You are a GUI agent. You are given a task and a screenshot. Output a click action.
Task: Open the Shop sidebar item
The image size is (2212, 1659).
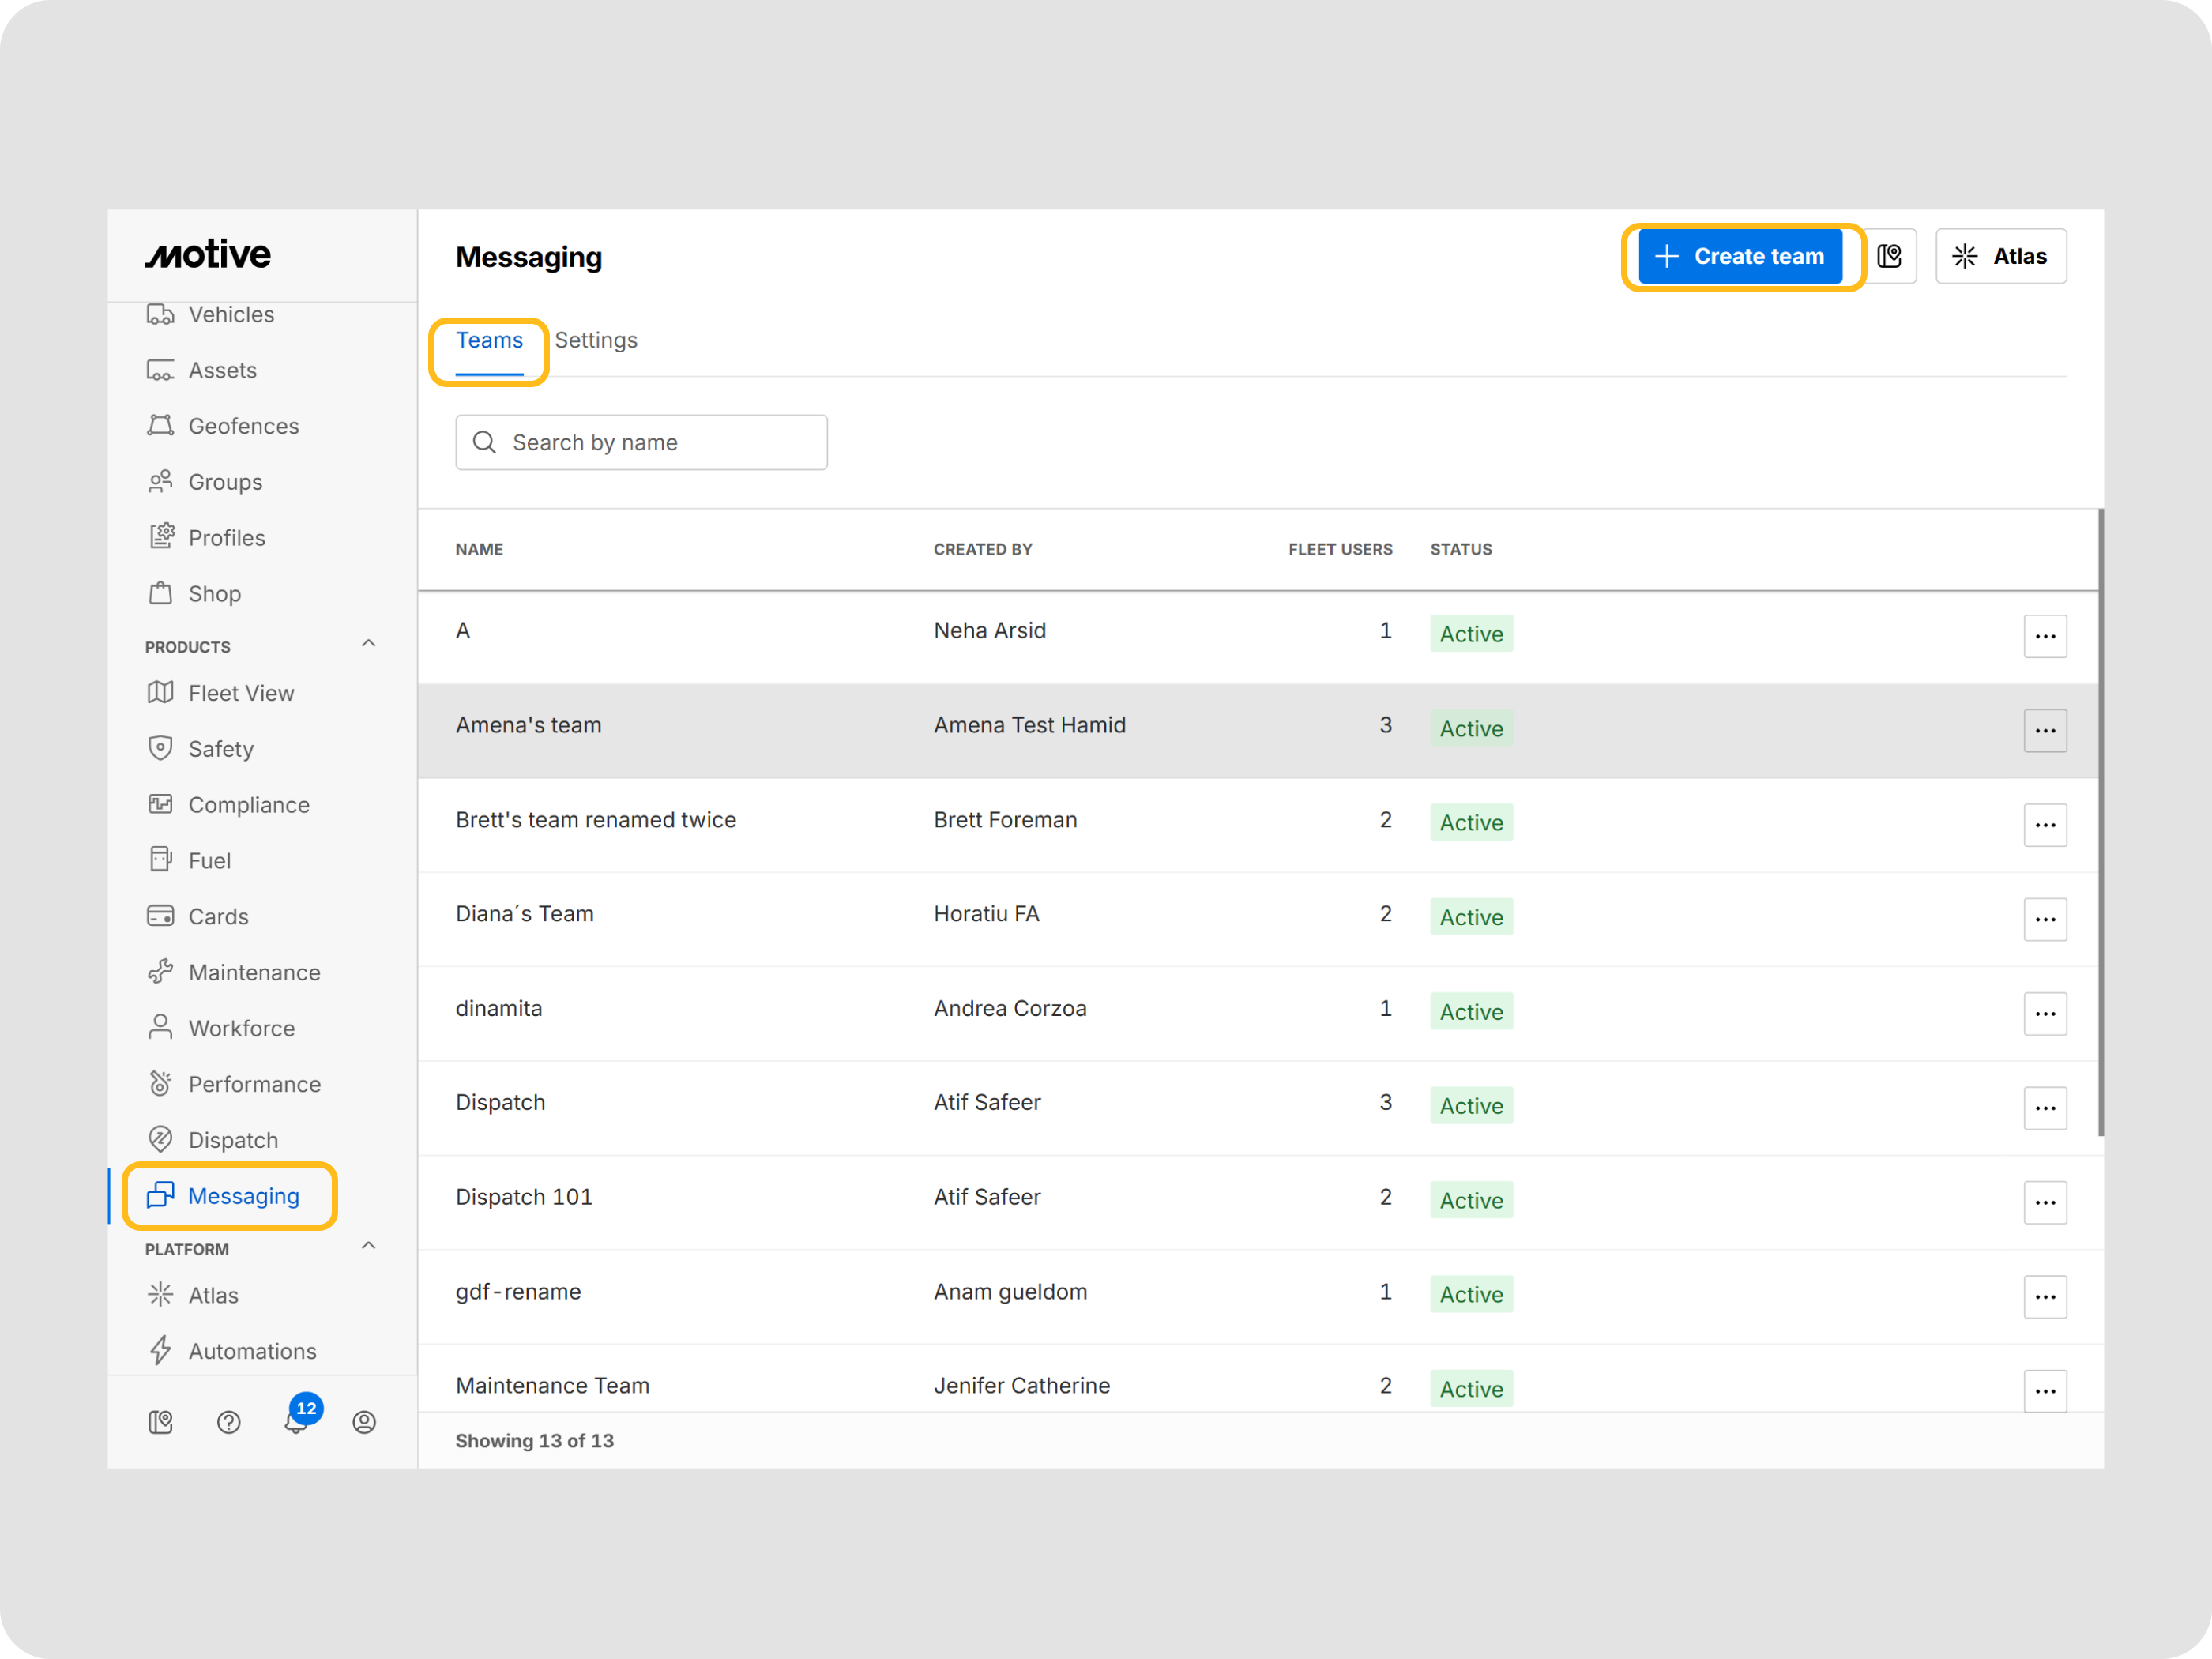click(x=194, y=594)
